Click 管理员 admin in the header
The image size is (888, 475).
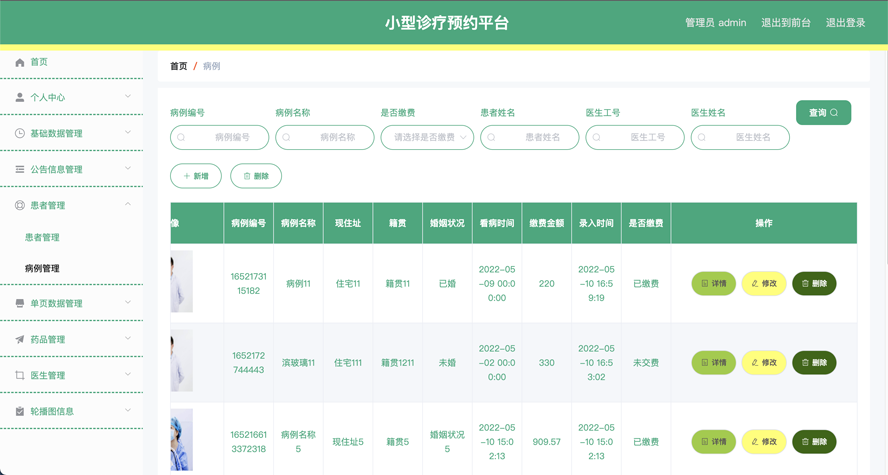point(716,23)
